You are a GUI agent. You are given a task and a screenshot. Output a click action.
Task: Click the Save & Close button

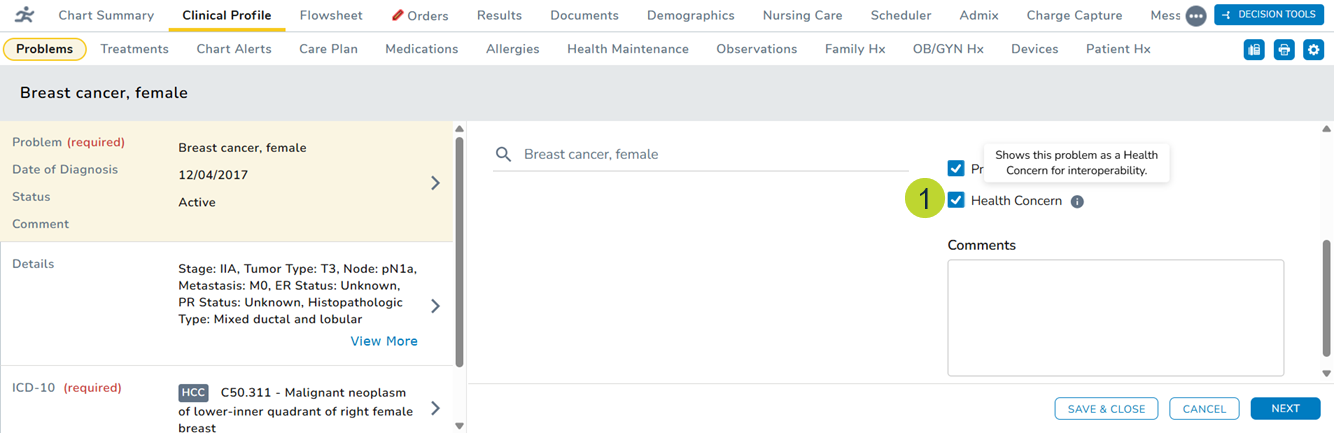[1106, 408]
